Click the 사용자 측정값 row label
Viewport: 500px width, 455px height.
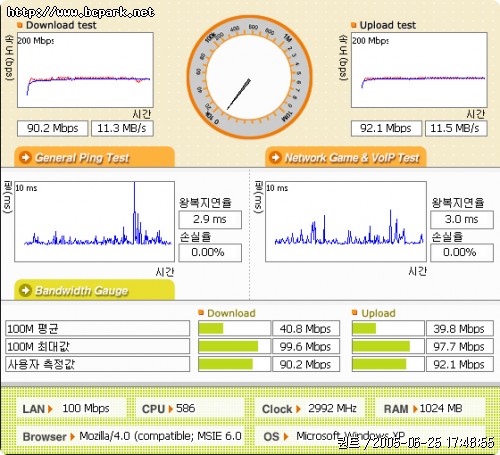[97, 364]
